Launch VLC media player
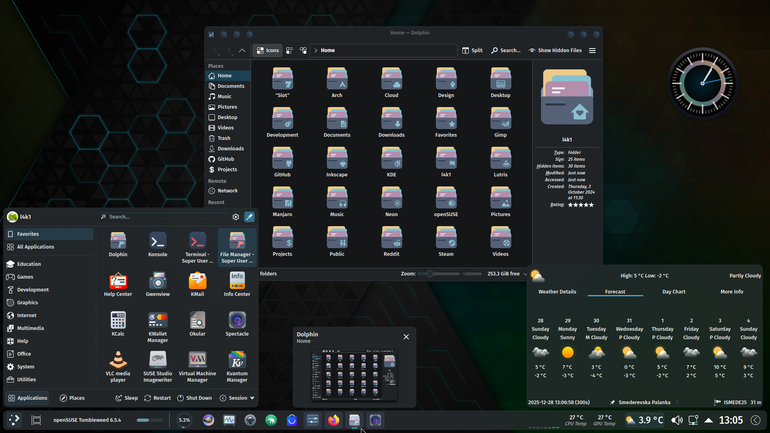This screenshot has height=433, width=770. pyautogui.click(x=118, y=367)
